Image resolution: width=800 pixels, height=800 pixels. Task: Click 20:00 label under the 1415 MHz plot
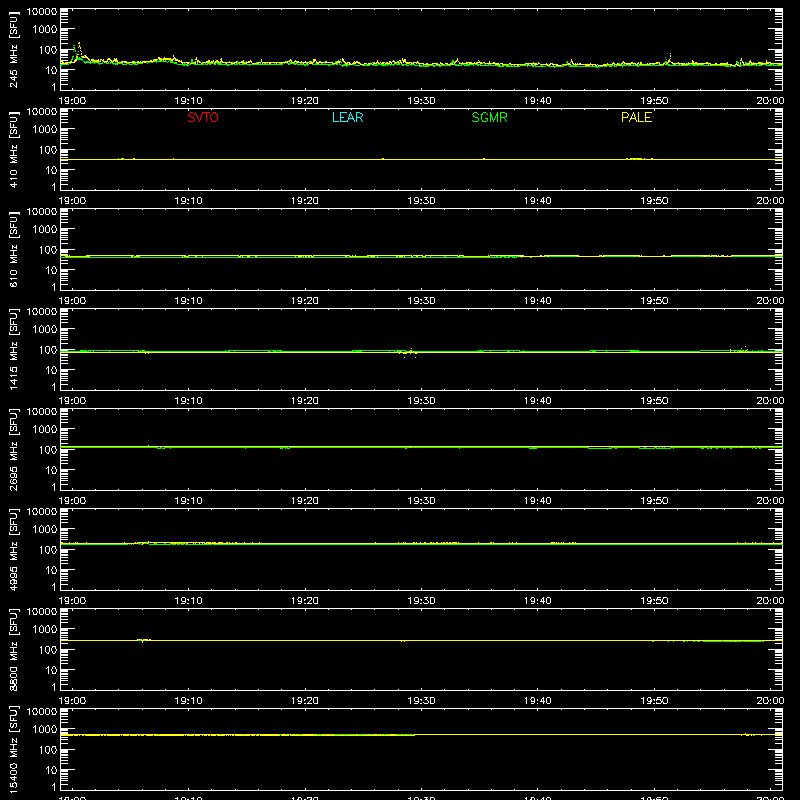tap(770, 401)
